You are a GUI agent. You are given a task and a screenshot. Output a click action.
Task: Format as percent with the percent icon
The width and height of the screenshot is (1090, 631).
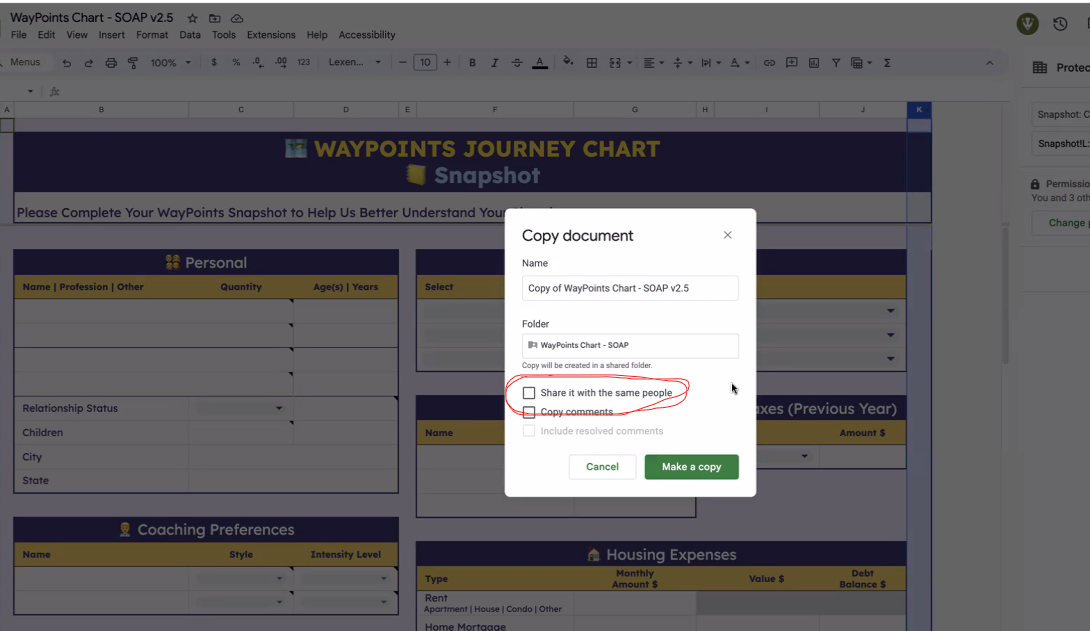click(236, 63)
